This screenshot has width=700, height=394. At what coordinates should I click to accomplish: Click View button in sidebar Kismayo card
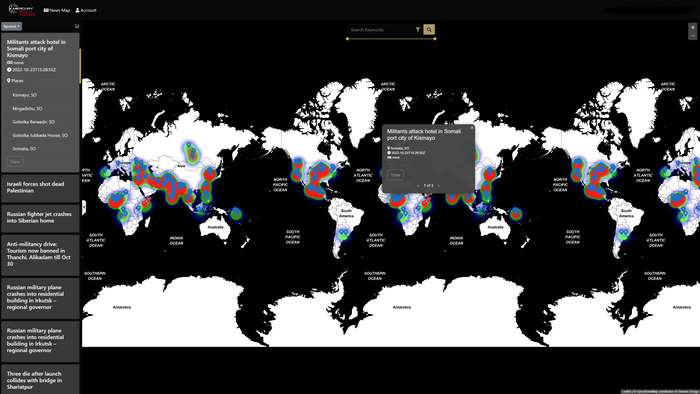(x=15, y=162)
